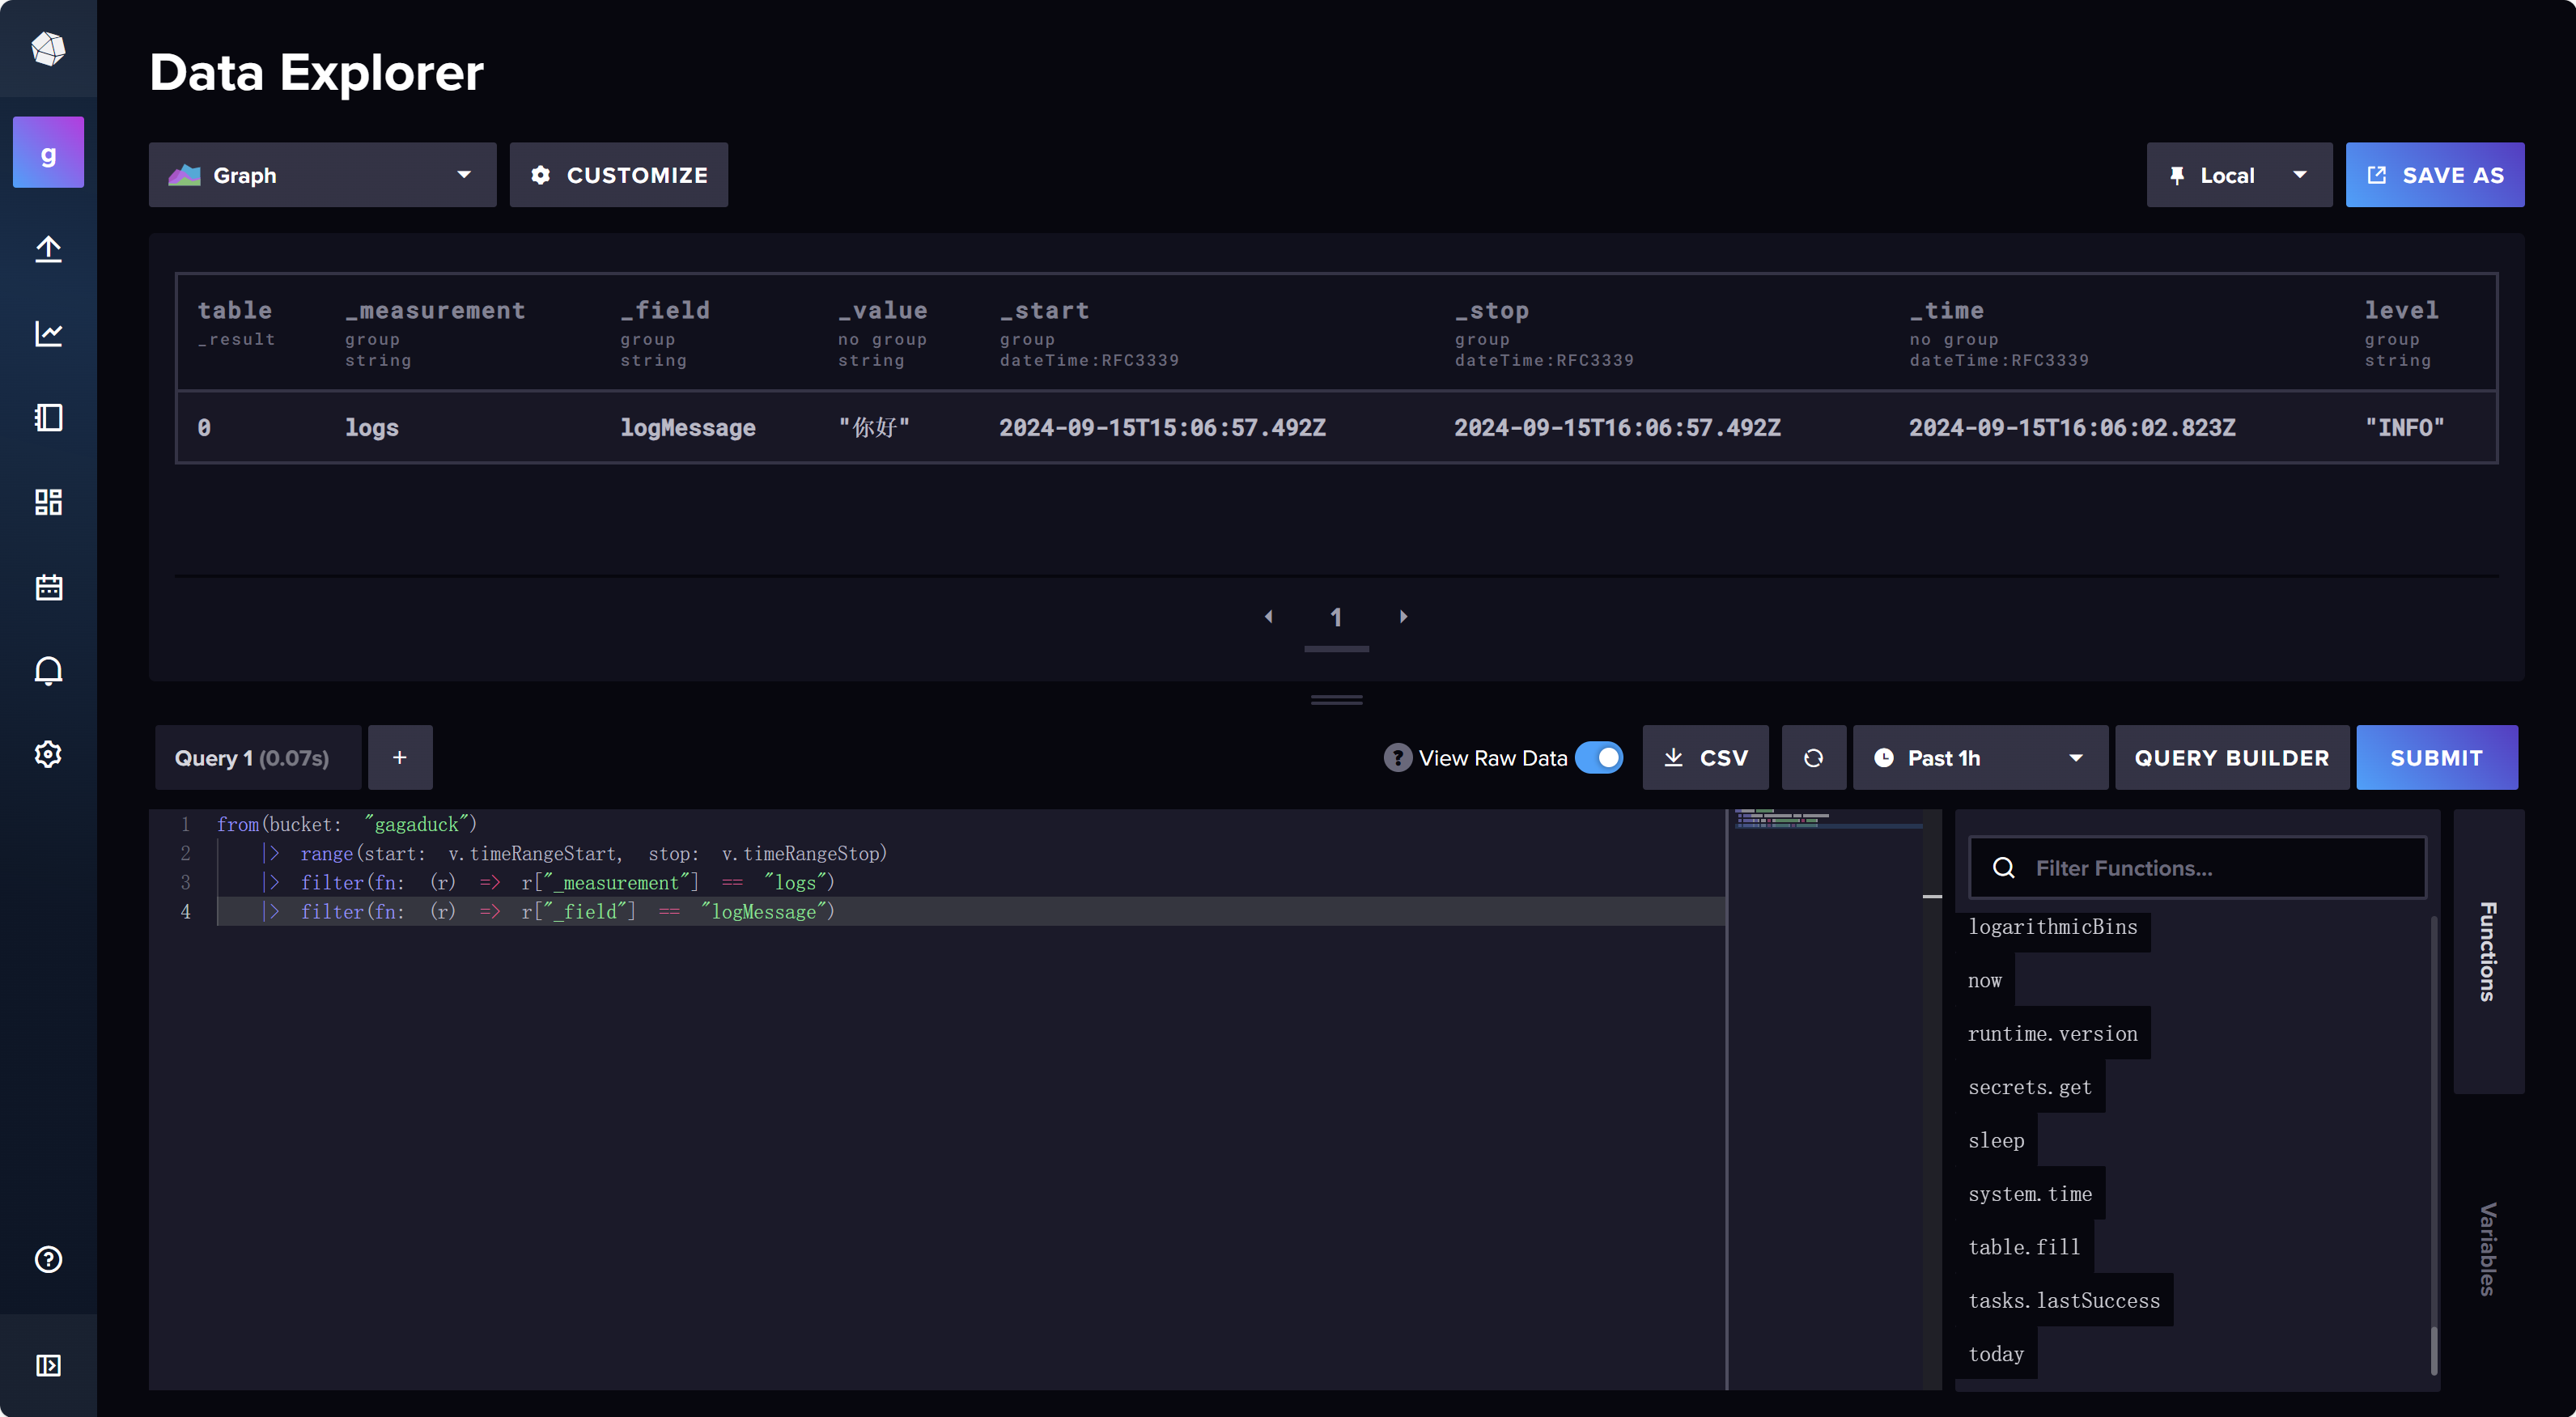Select the Query 1 tab
Viewport: 2576px width, 1417px height.
click(x=258, y=758)
